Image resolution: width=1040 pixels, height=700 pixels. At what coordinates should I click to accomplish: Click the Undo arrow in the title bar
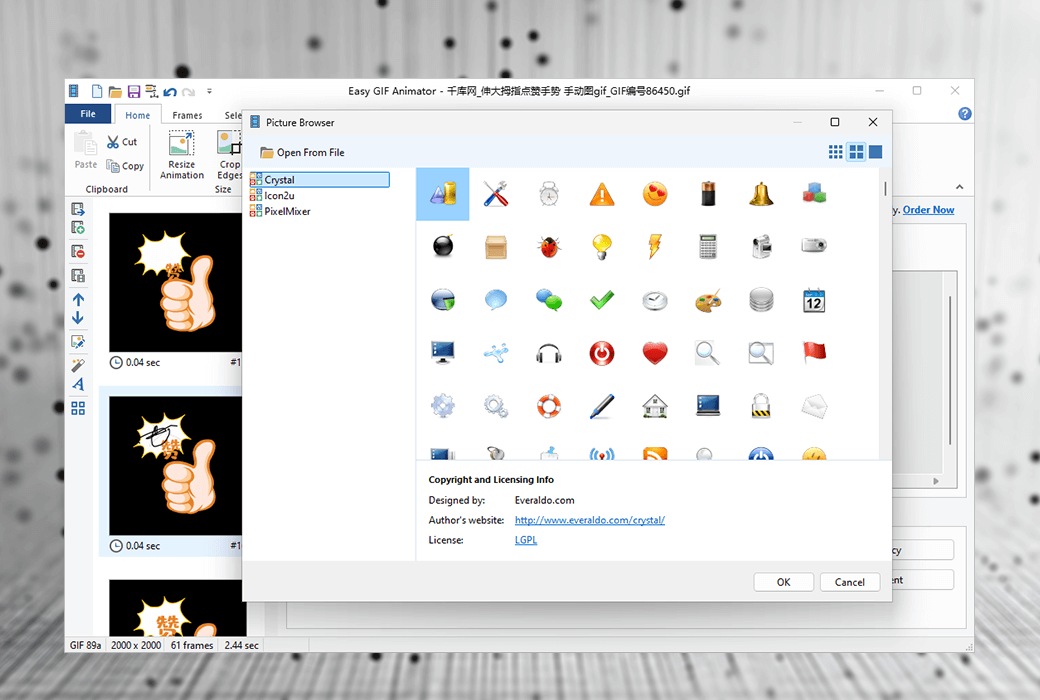170,92
